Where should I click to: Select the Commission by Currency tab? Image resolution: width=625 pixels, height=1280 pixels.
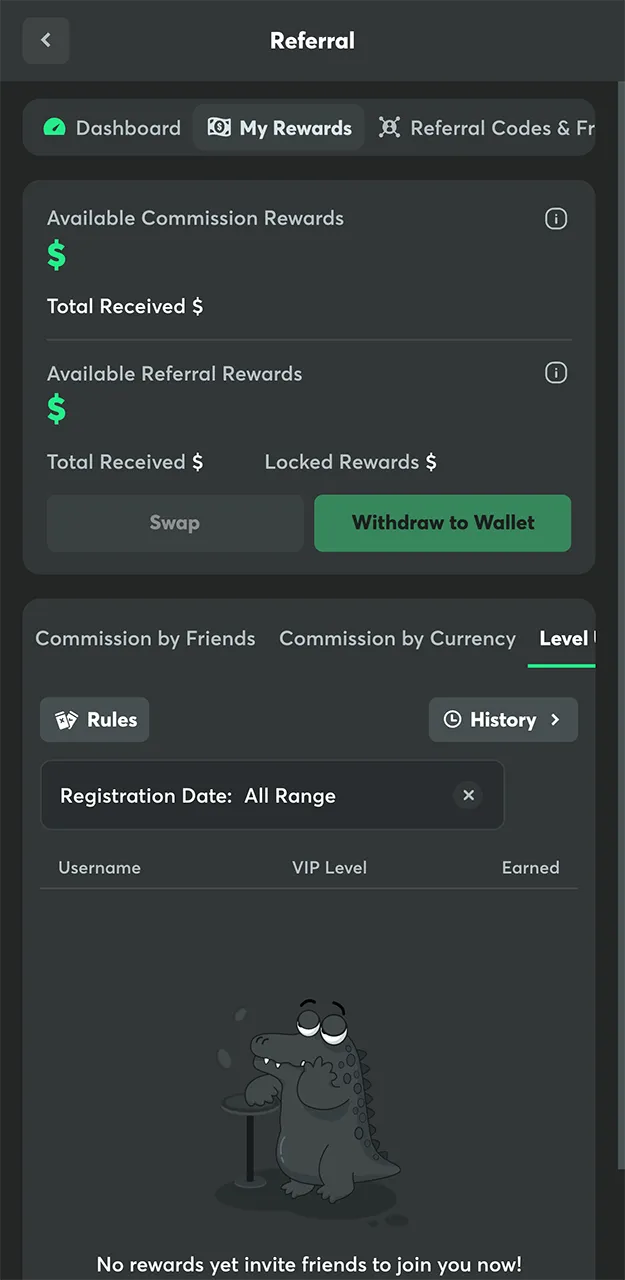click(397, 638)
